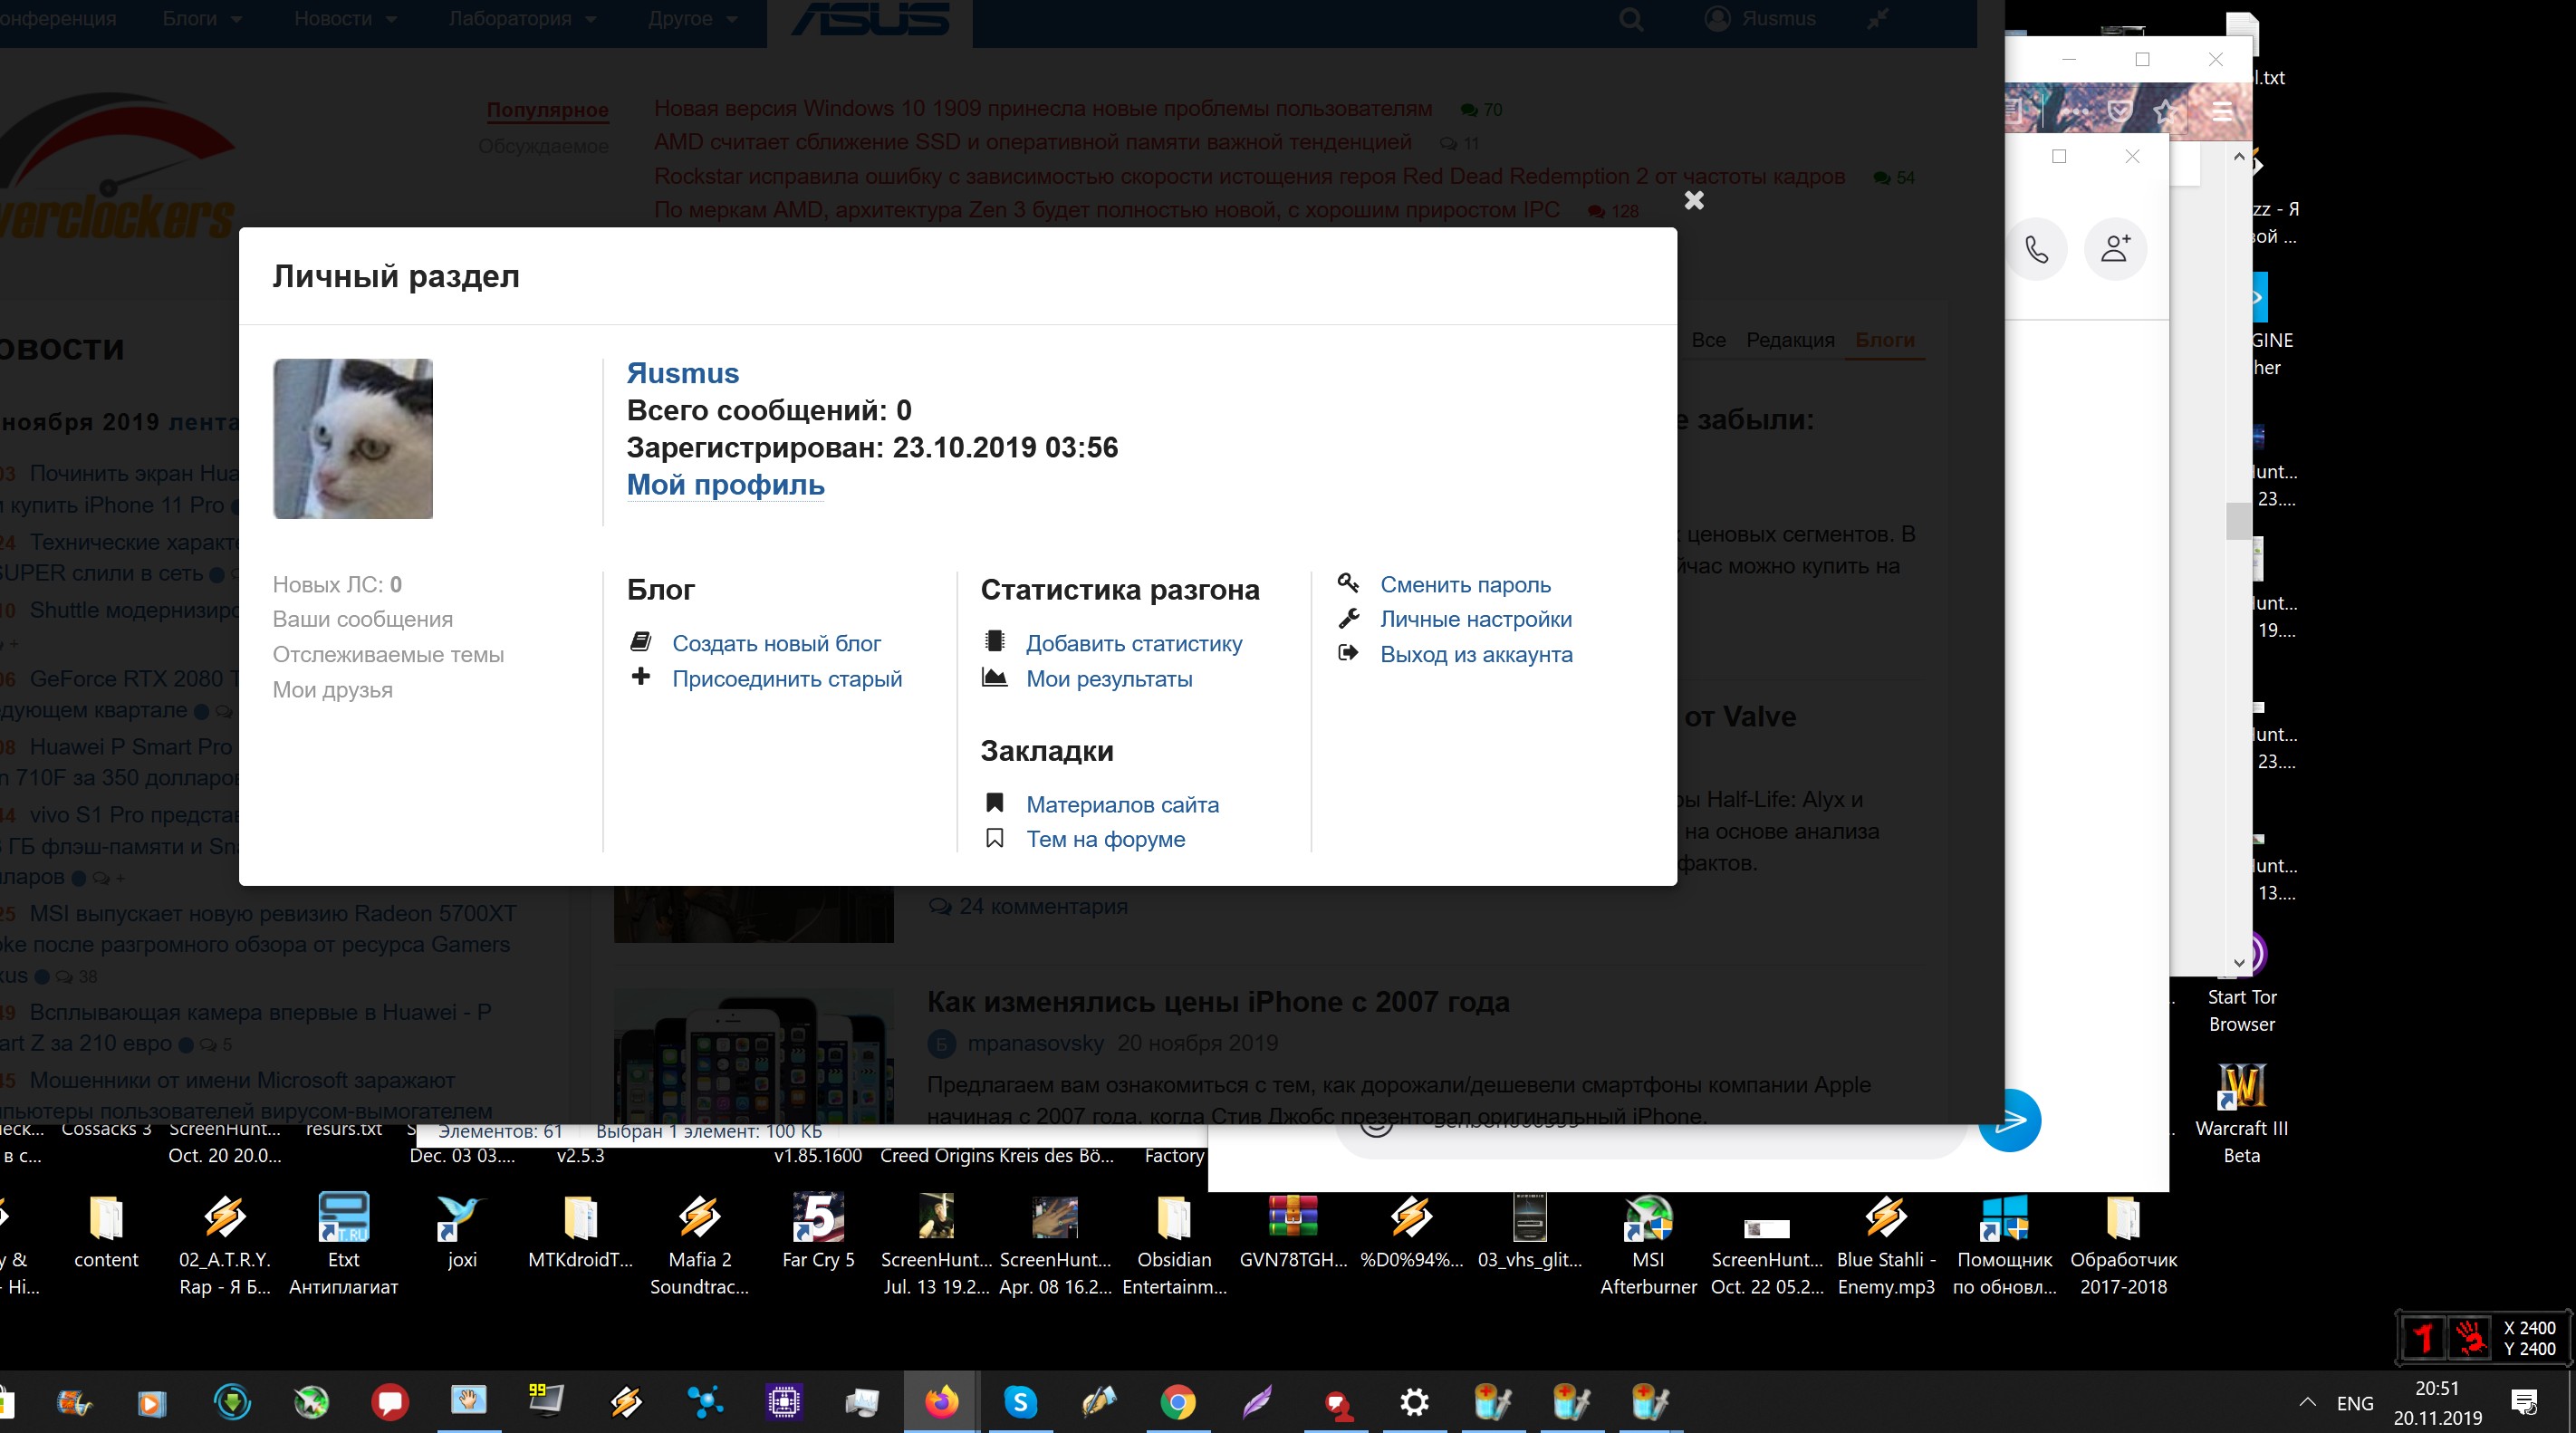Switch to the Редакция tab
The width and height of the screenshot is (2576, 1433).
pyautogui.click(x=1789, y=340)
